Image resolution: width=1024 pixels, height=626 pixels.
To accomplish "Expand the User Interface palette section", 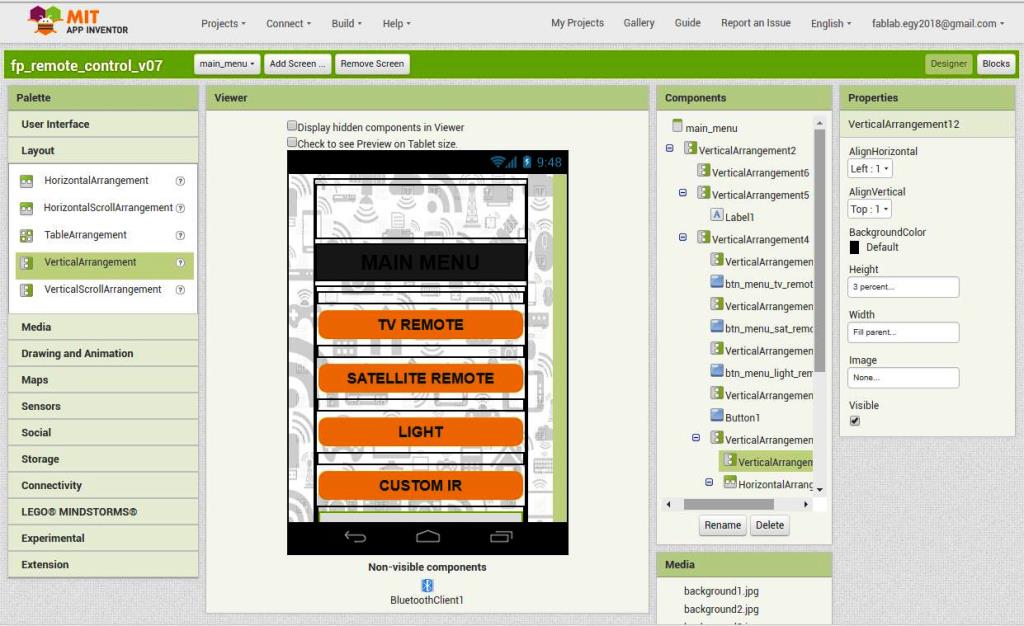I will [x=103, y=124].
